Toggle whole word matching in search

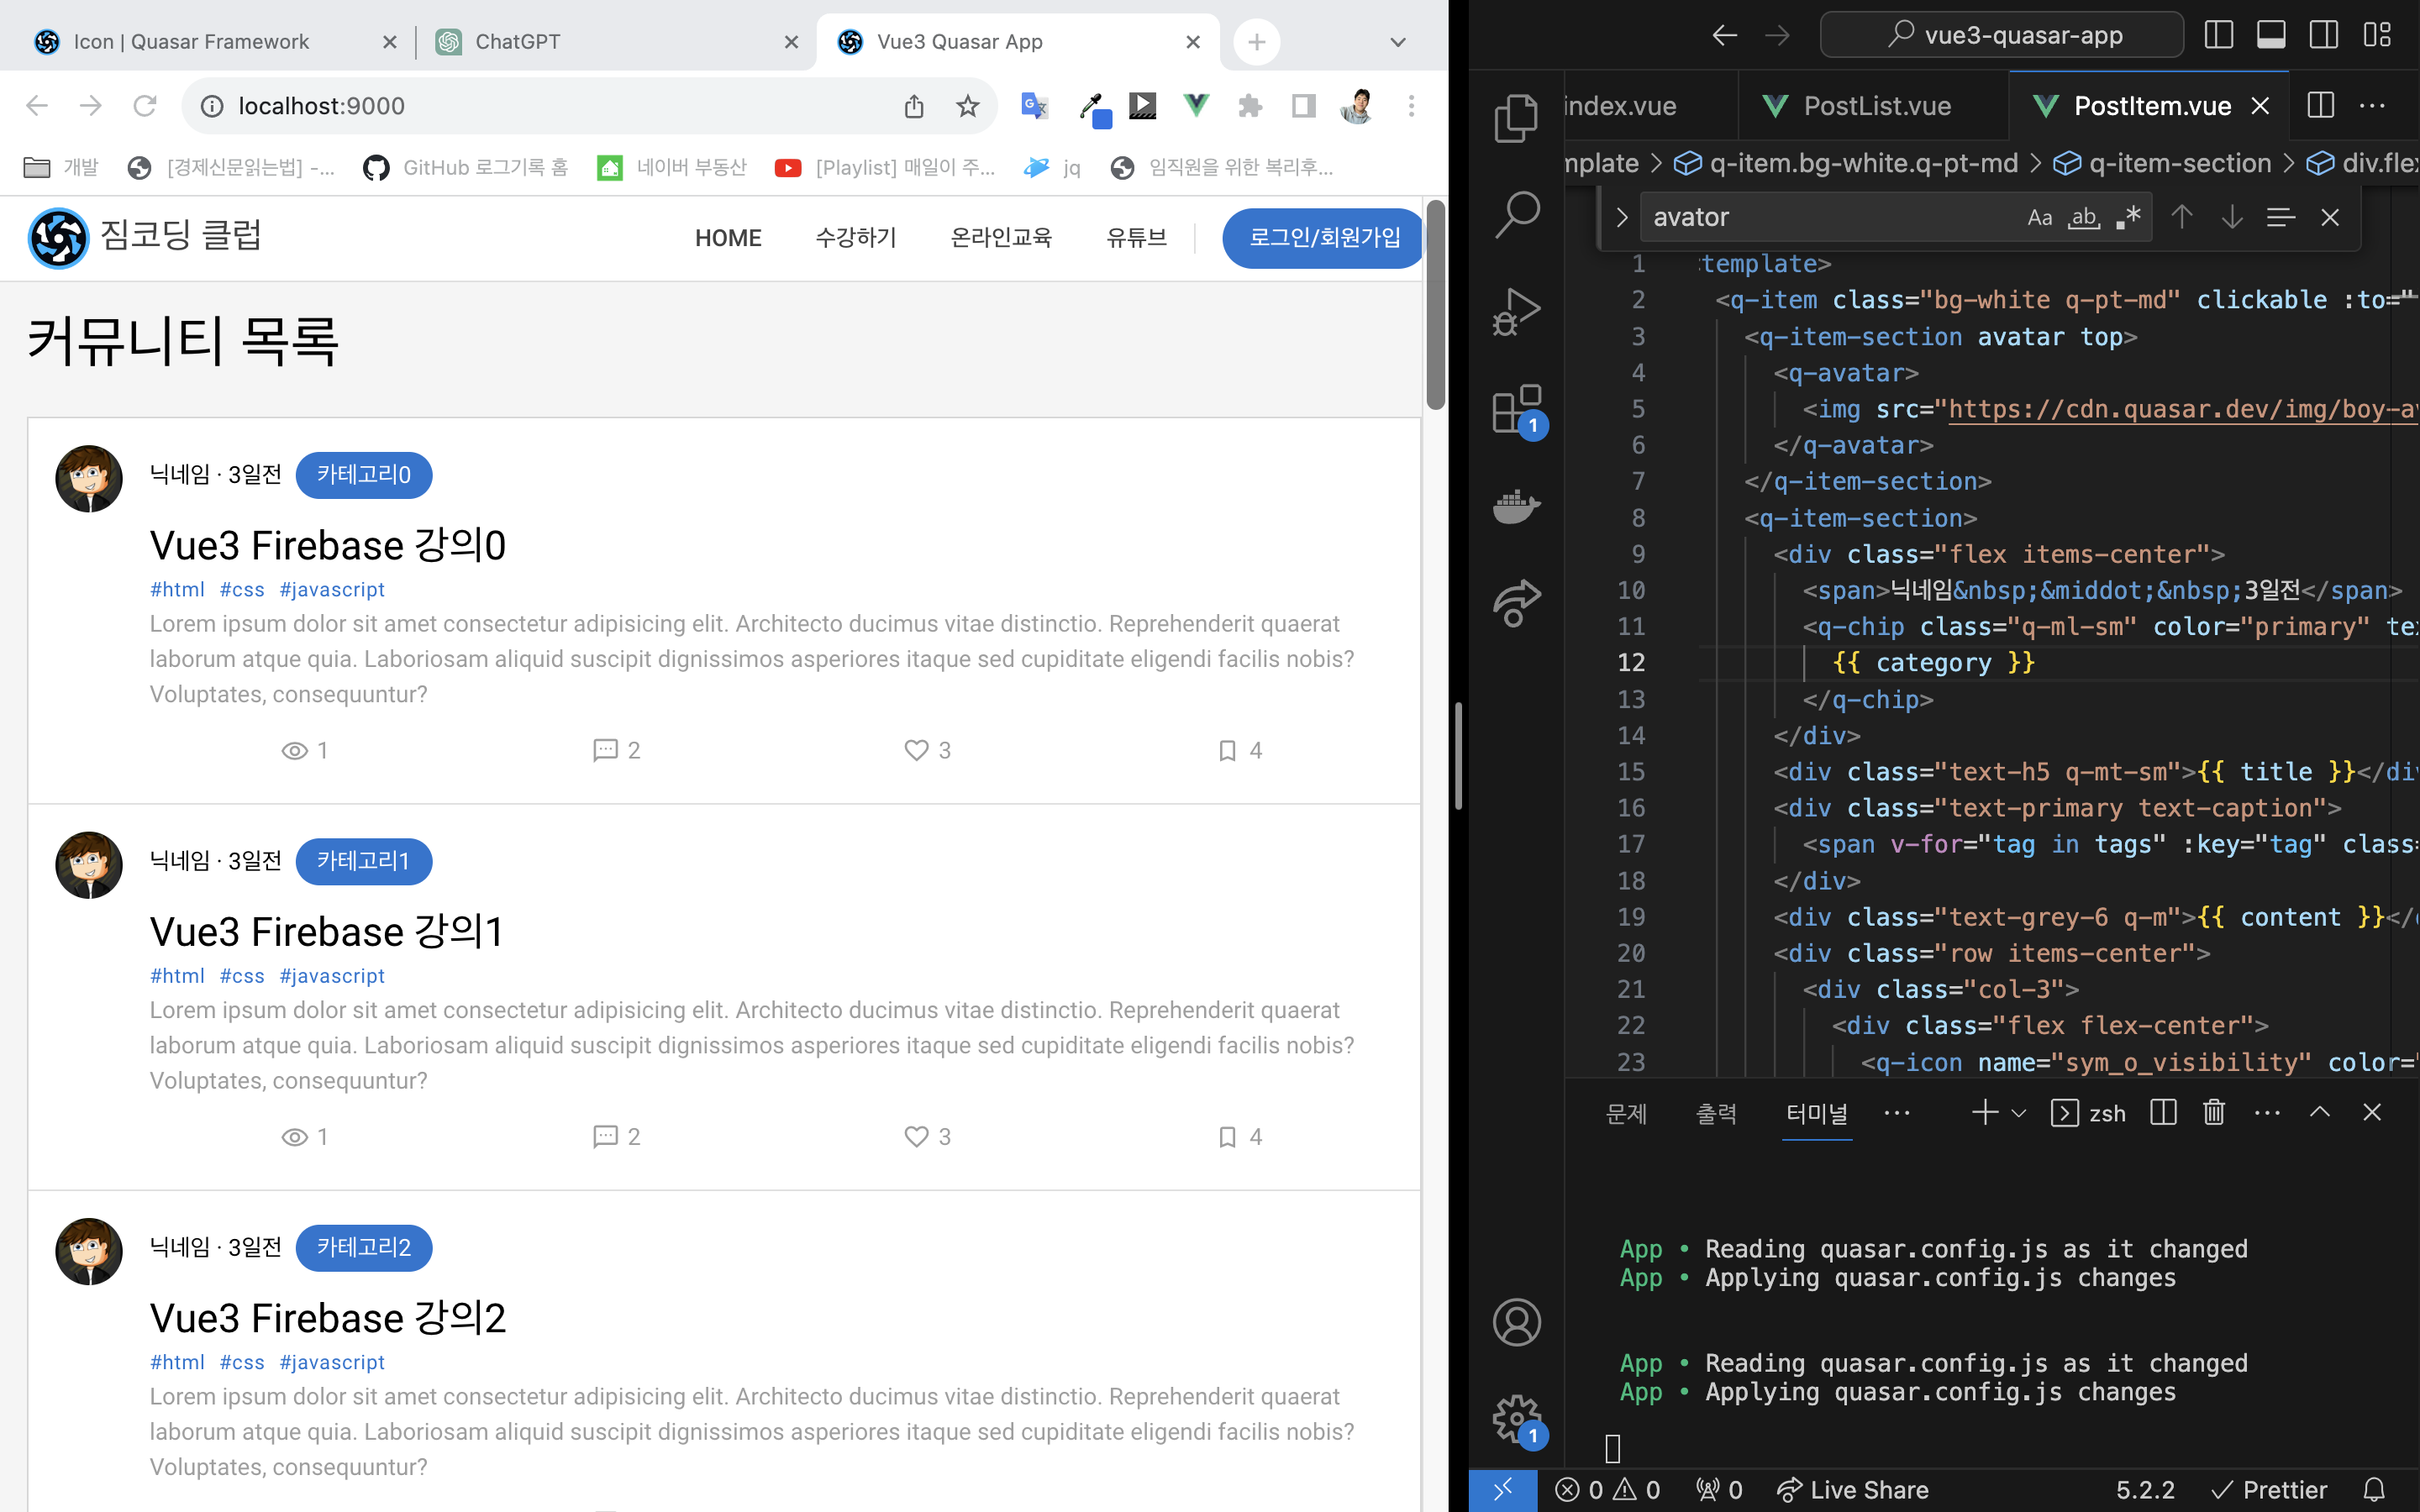(x=2084, y=218)
